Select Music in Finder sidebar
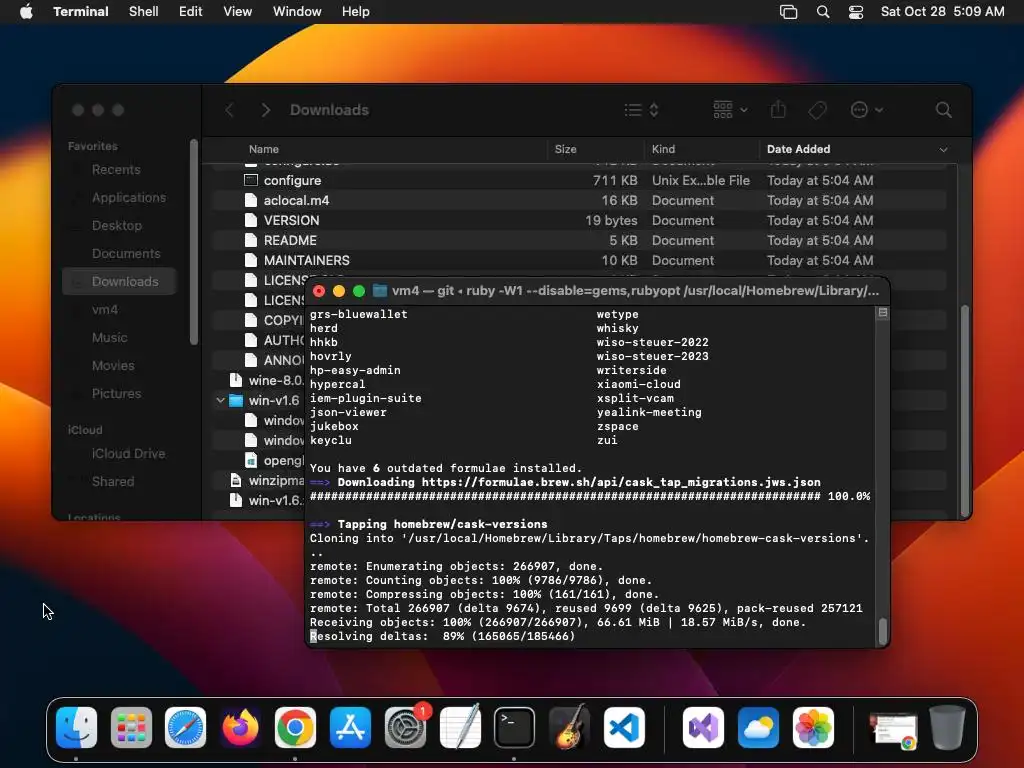 [119, 338]
